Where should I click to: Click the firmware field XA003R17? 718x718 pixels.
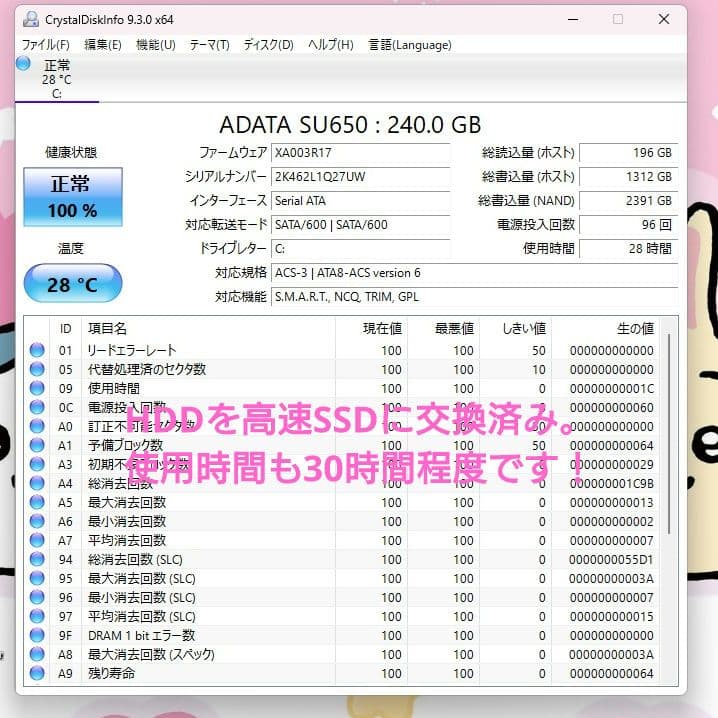[x=361, y=152]
